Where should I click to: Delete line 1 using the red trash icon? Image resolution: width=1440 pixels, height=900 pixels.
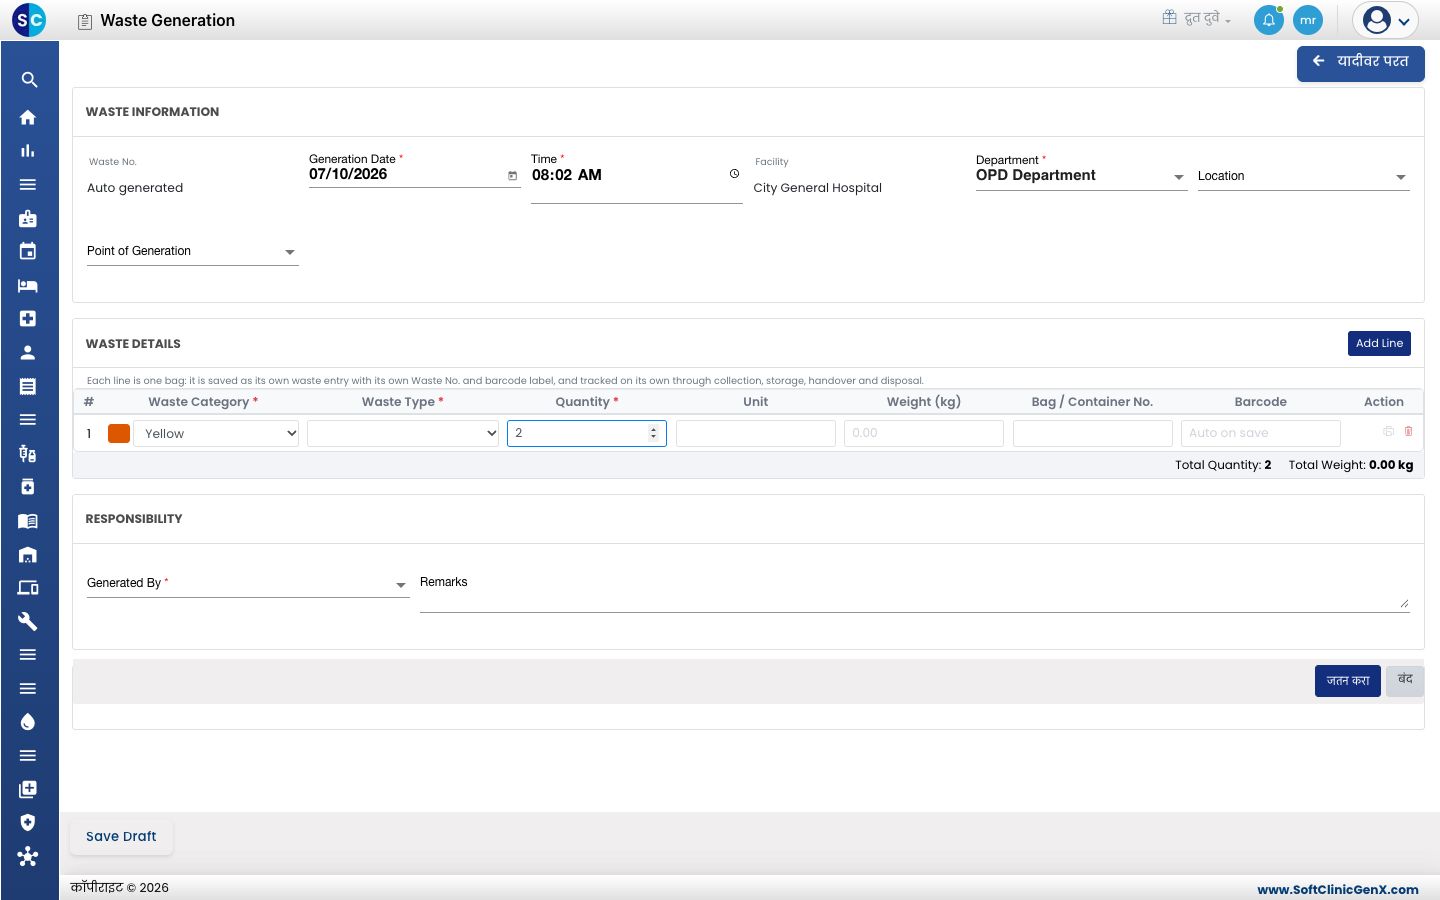[x=1409, y=432]
